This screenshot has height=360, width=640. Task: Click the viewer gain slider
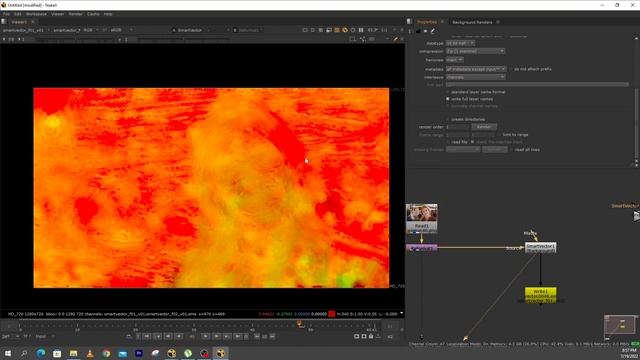pos(76,40)
